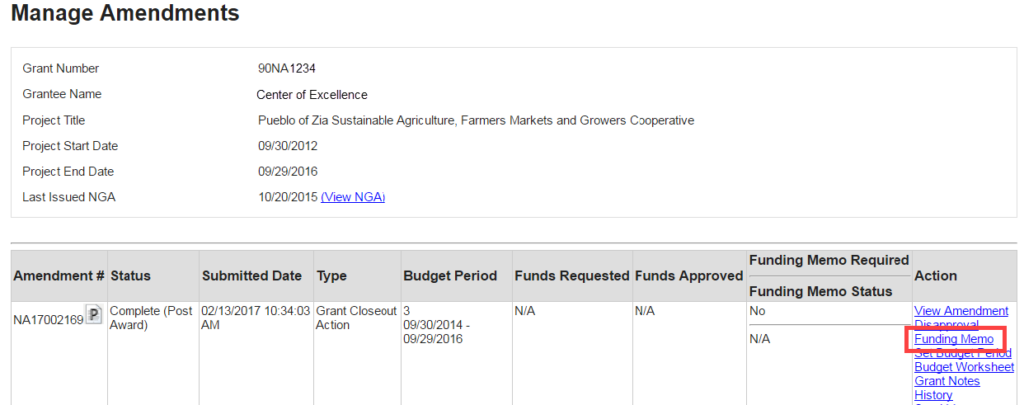Click the Budget Period column header

pyautogui.click(x=449, y=276)
